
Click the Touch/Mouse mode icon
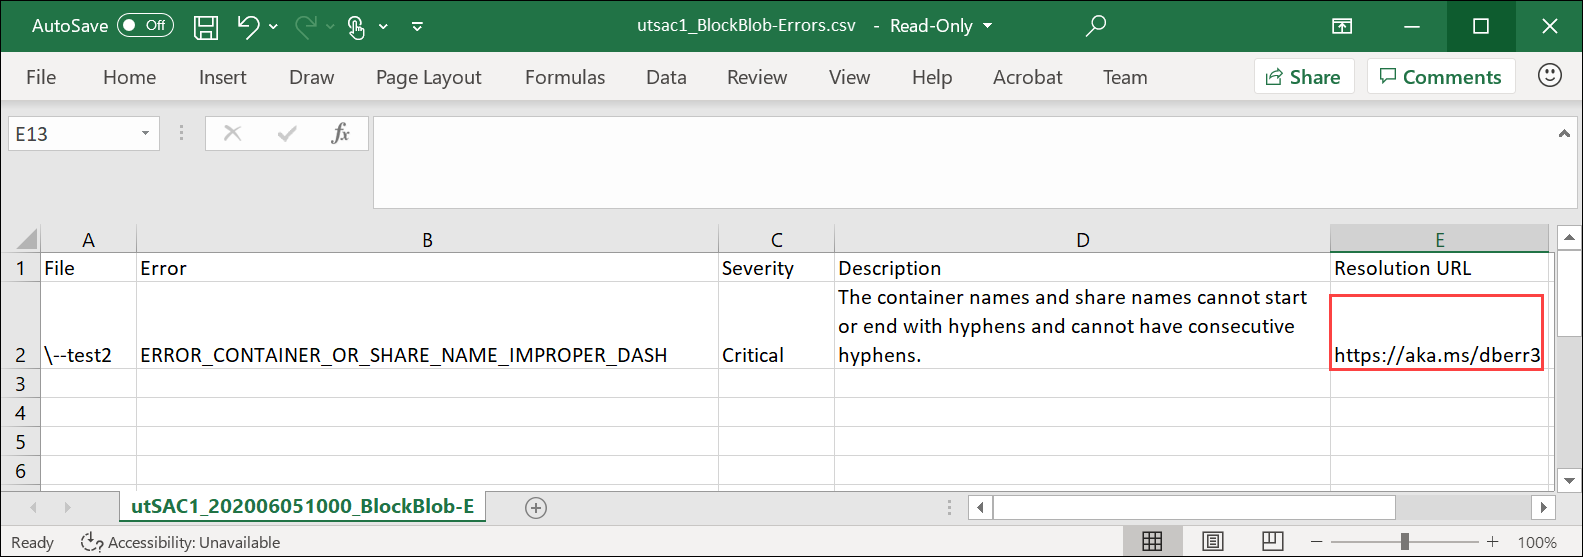[x=356, y=27]
